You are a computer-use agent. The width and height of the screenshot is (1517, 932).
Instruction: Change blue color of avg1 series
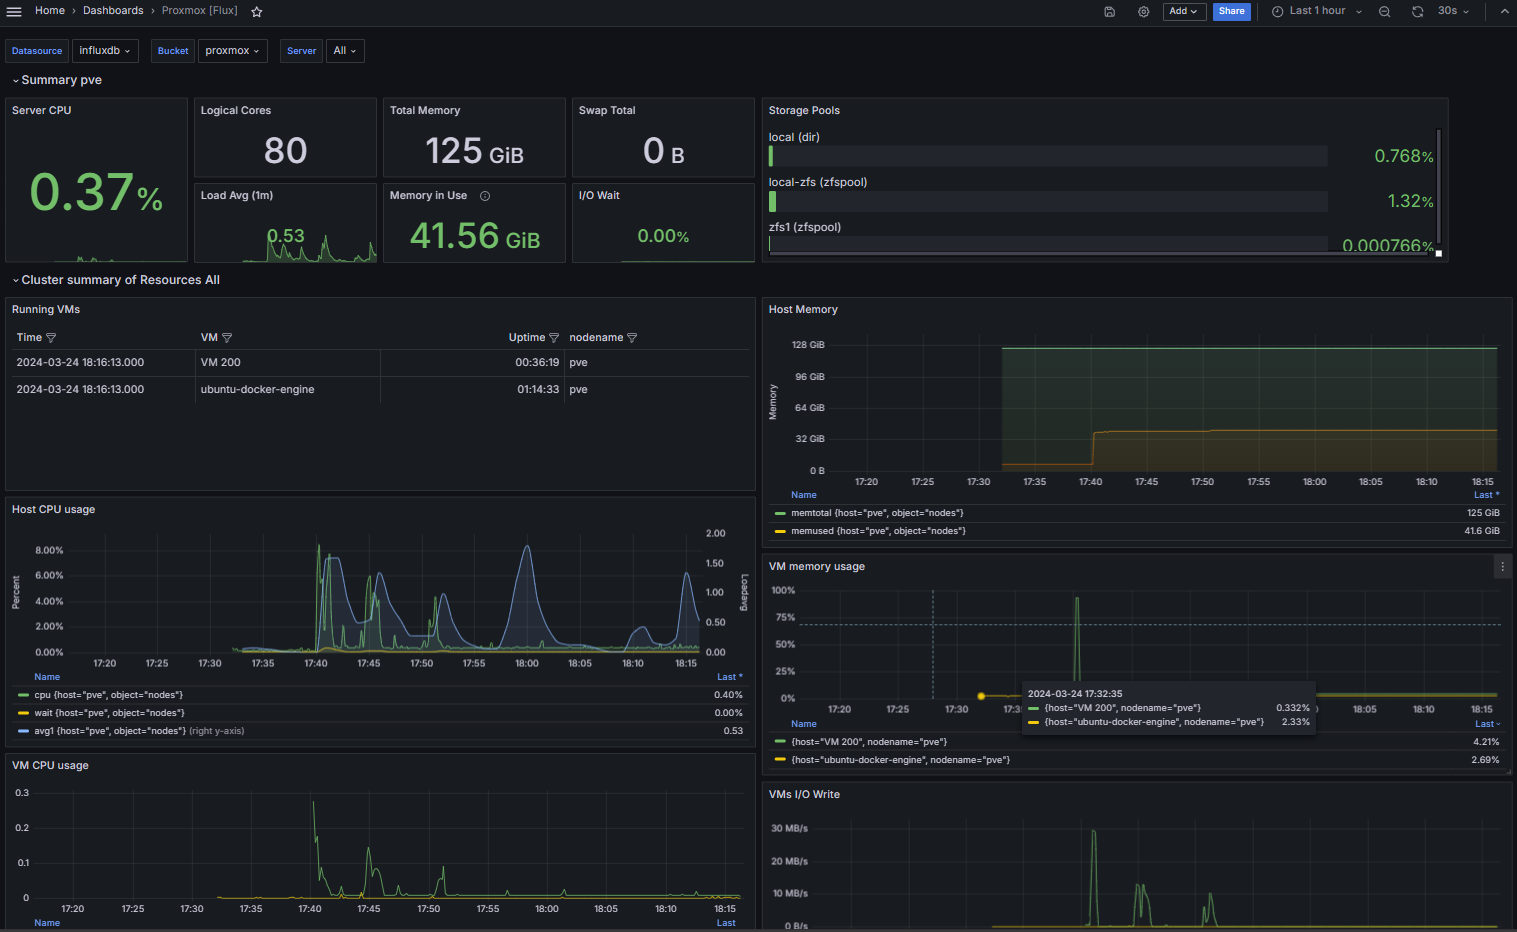click(x=23, y=731)
